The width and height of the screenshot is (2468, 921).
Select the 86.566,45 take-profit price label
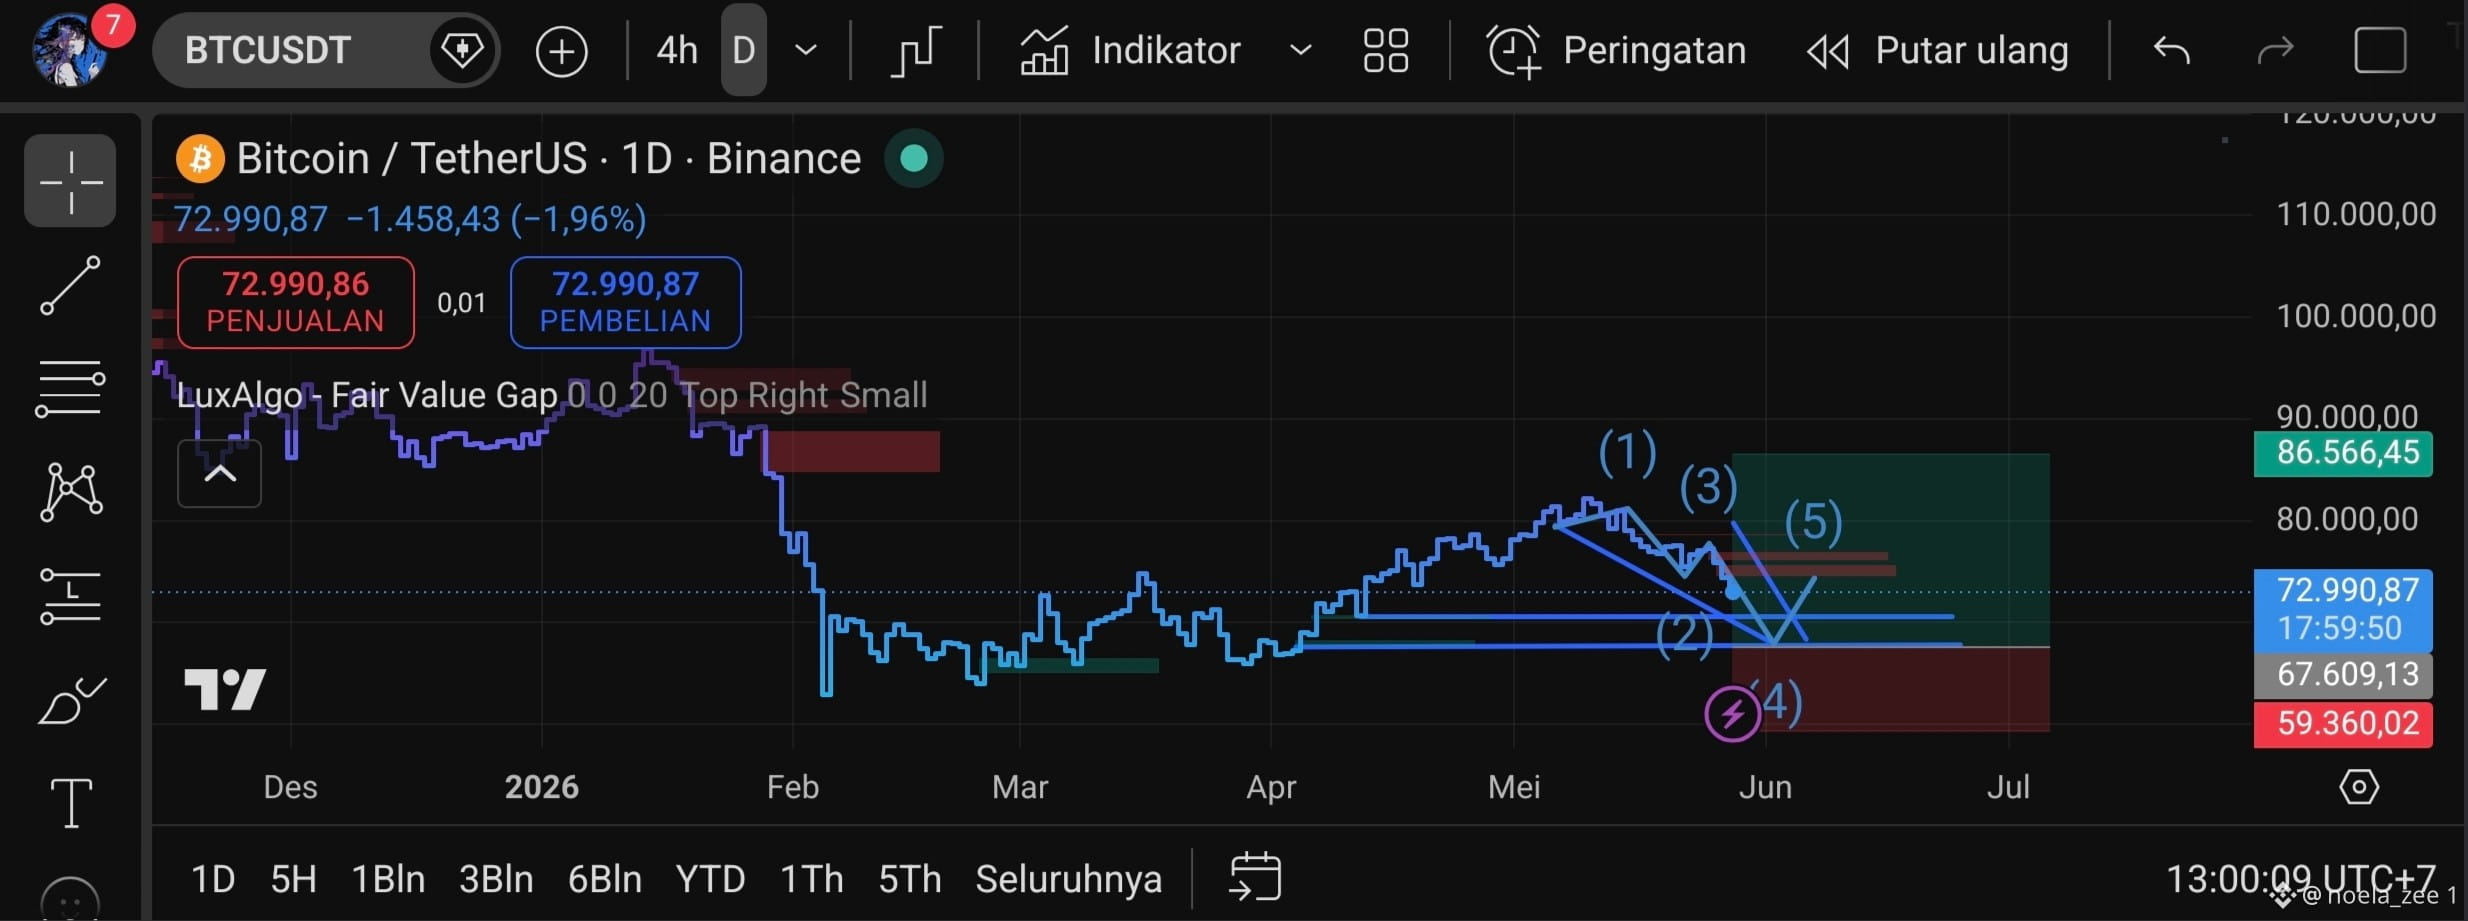coord(2343,454)
